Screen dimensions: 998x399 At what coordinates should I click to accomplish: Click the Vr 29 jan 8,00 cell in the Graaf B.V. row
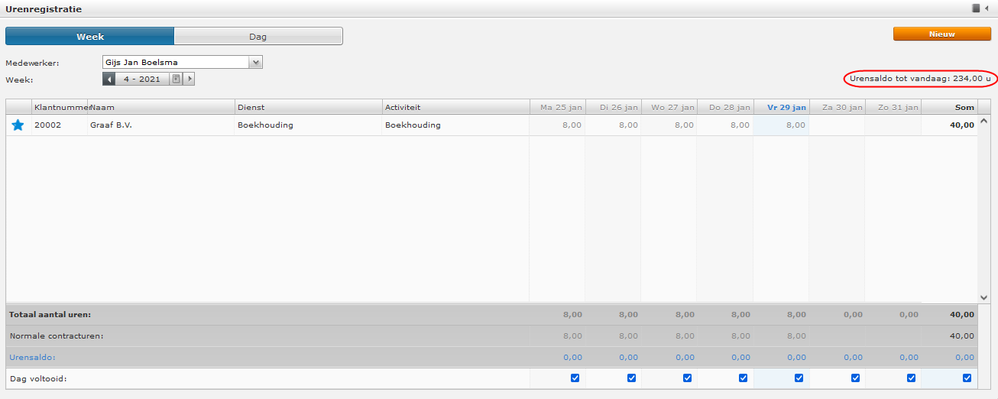tap(782, 125)
